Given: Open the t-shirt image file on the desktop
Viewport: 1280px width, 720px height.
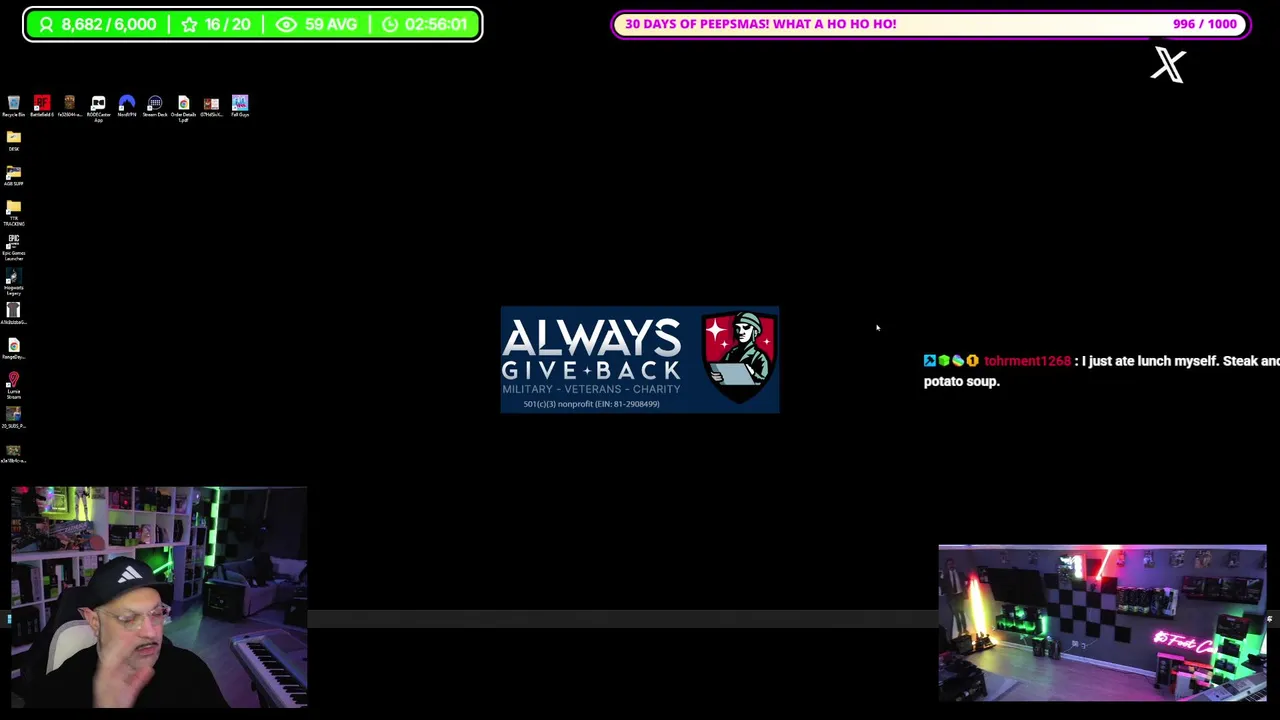Looking at the screenshot, I should coord(13,314).
